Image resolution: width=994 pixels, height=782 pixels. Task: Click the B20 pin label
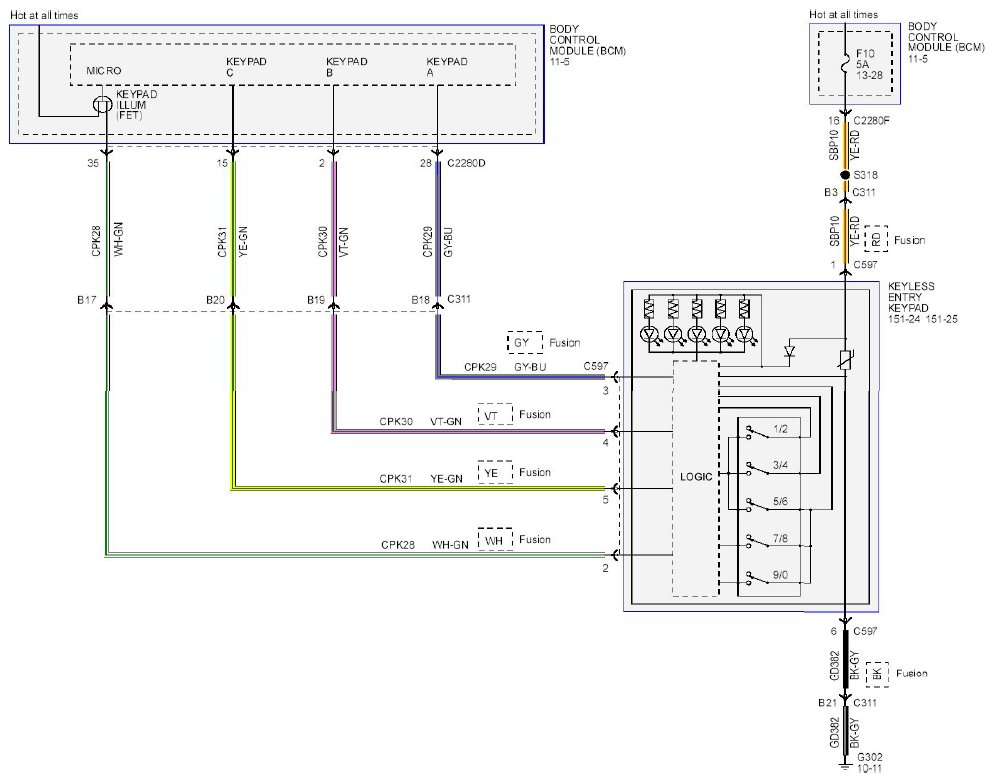tap(215, 300)
